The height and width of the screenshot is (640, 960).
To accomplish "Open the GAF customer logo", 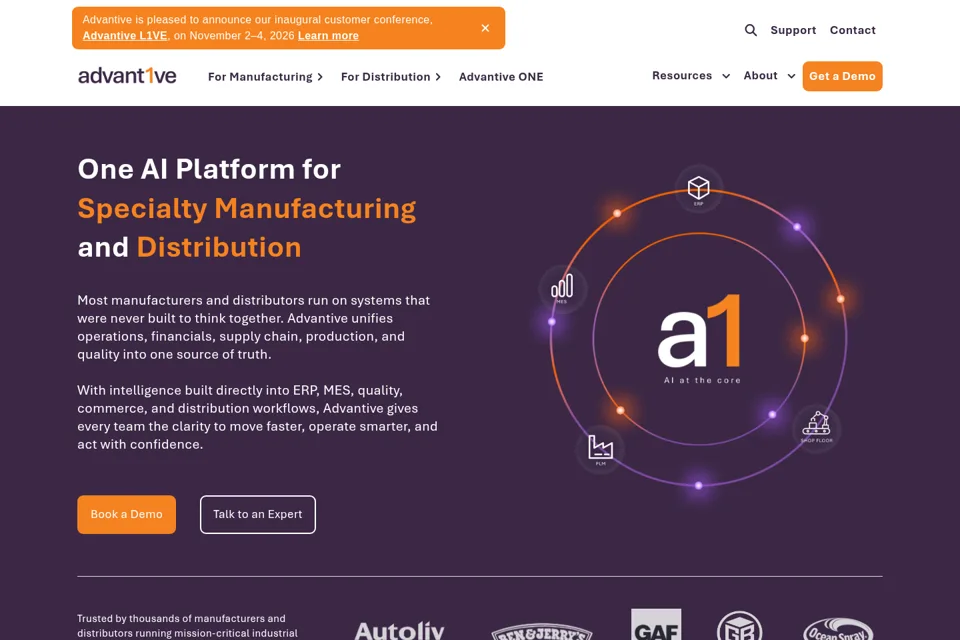I will 656,625.
